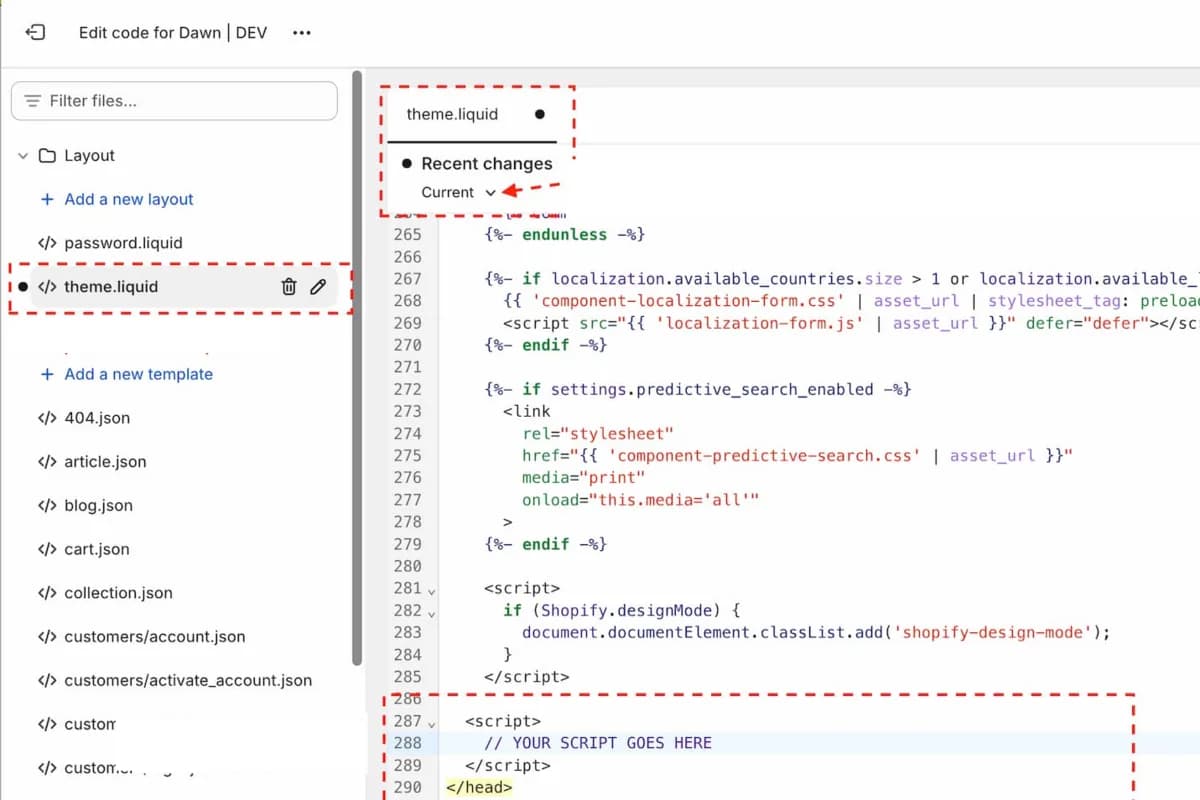The image size is (1200, 800).
Task: Delete theme.liquid with the trash icon
Action: tap(289, 287)
